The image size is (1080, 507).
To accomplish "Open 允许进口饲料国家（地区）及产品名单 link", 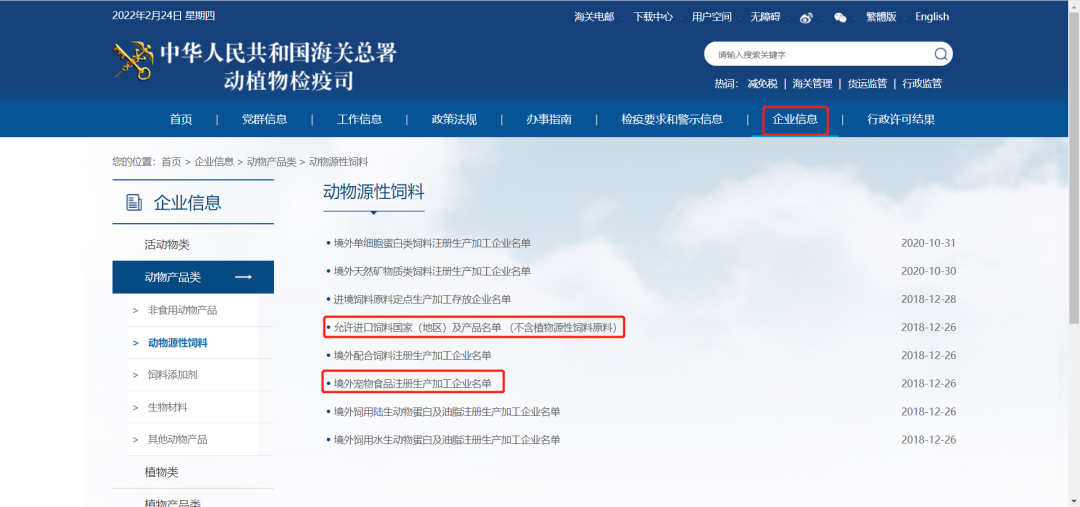I will (x=476, y=328).
